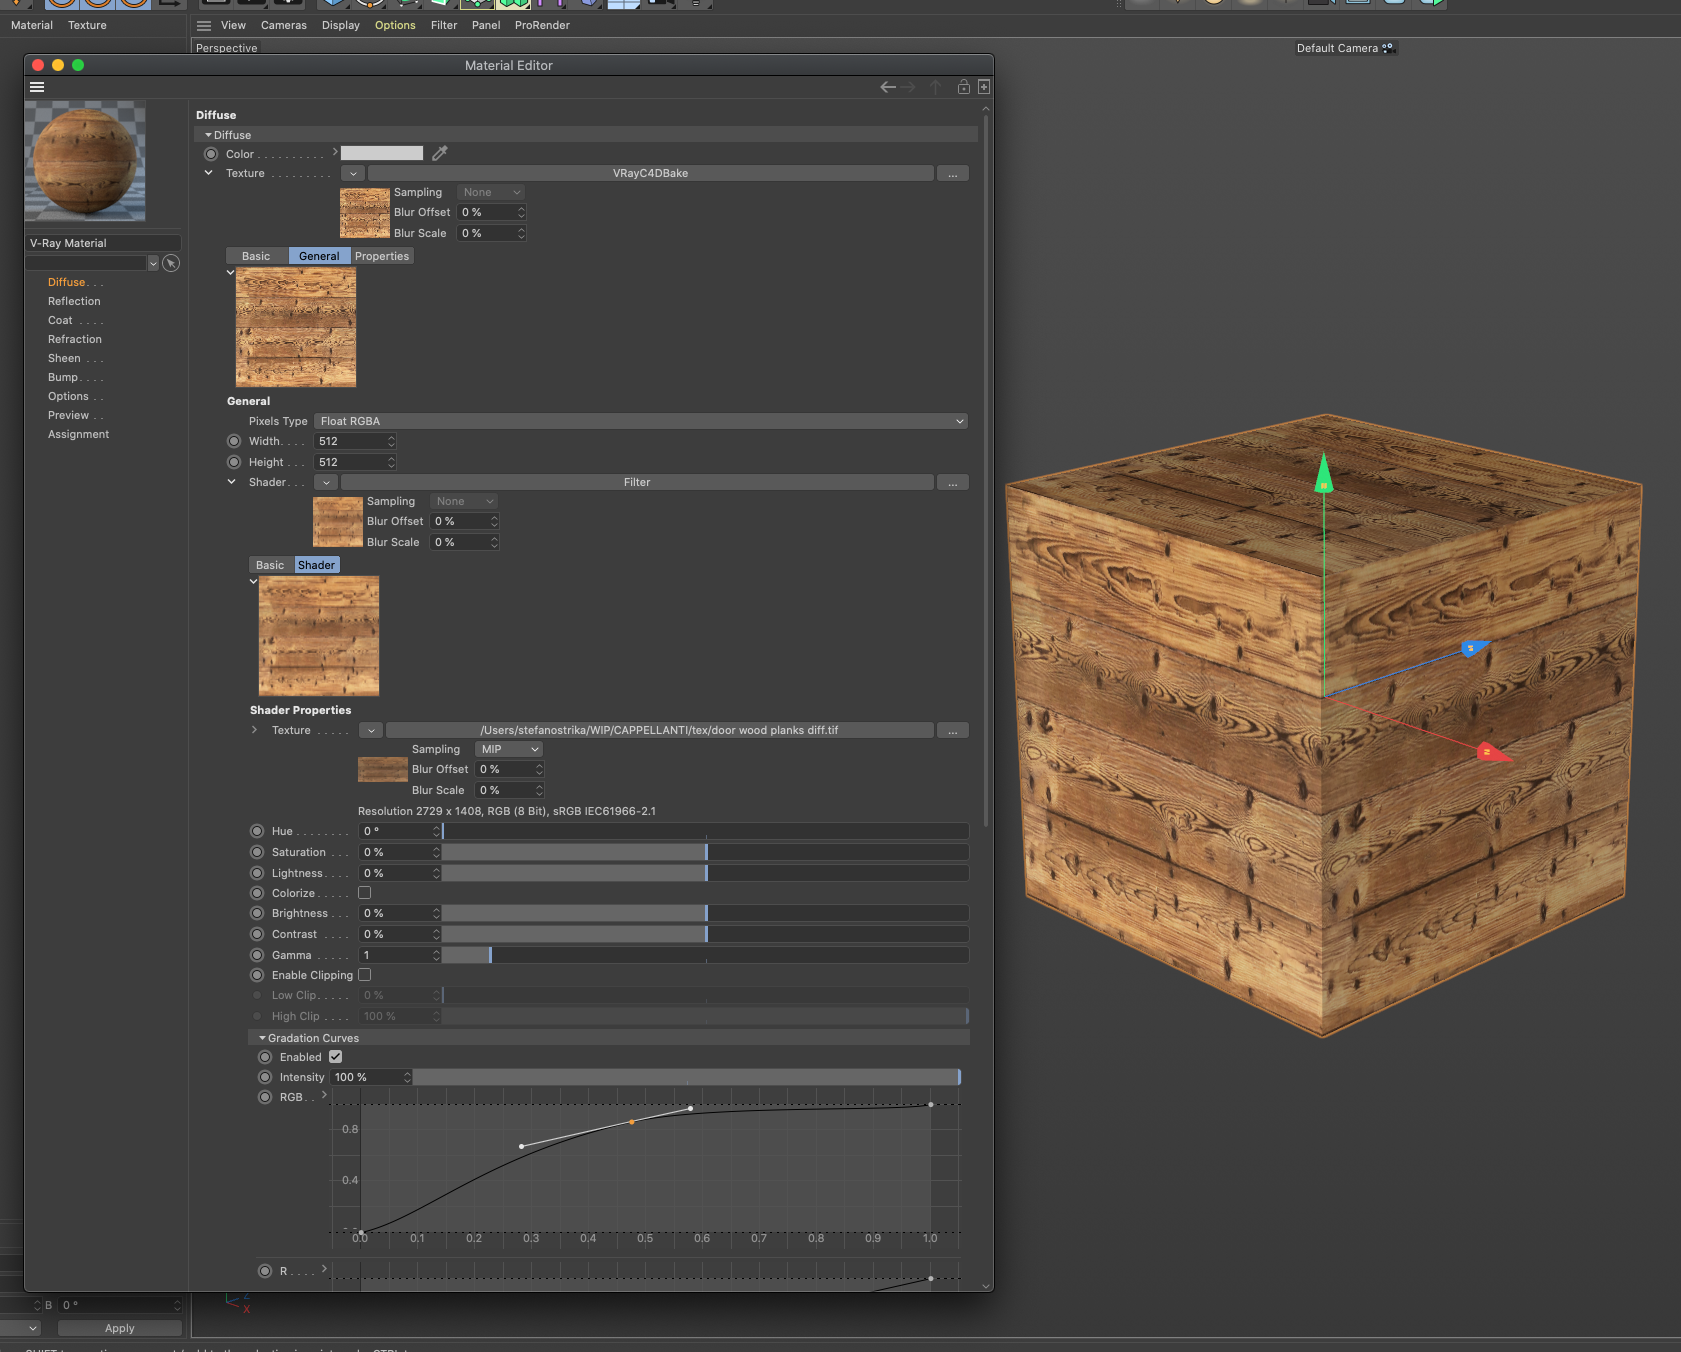
Task: Click the red X axis handle on cube
Action: pos(1492,752)
